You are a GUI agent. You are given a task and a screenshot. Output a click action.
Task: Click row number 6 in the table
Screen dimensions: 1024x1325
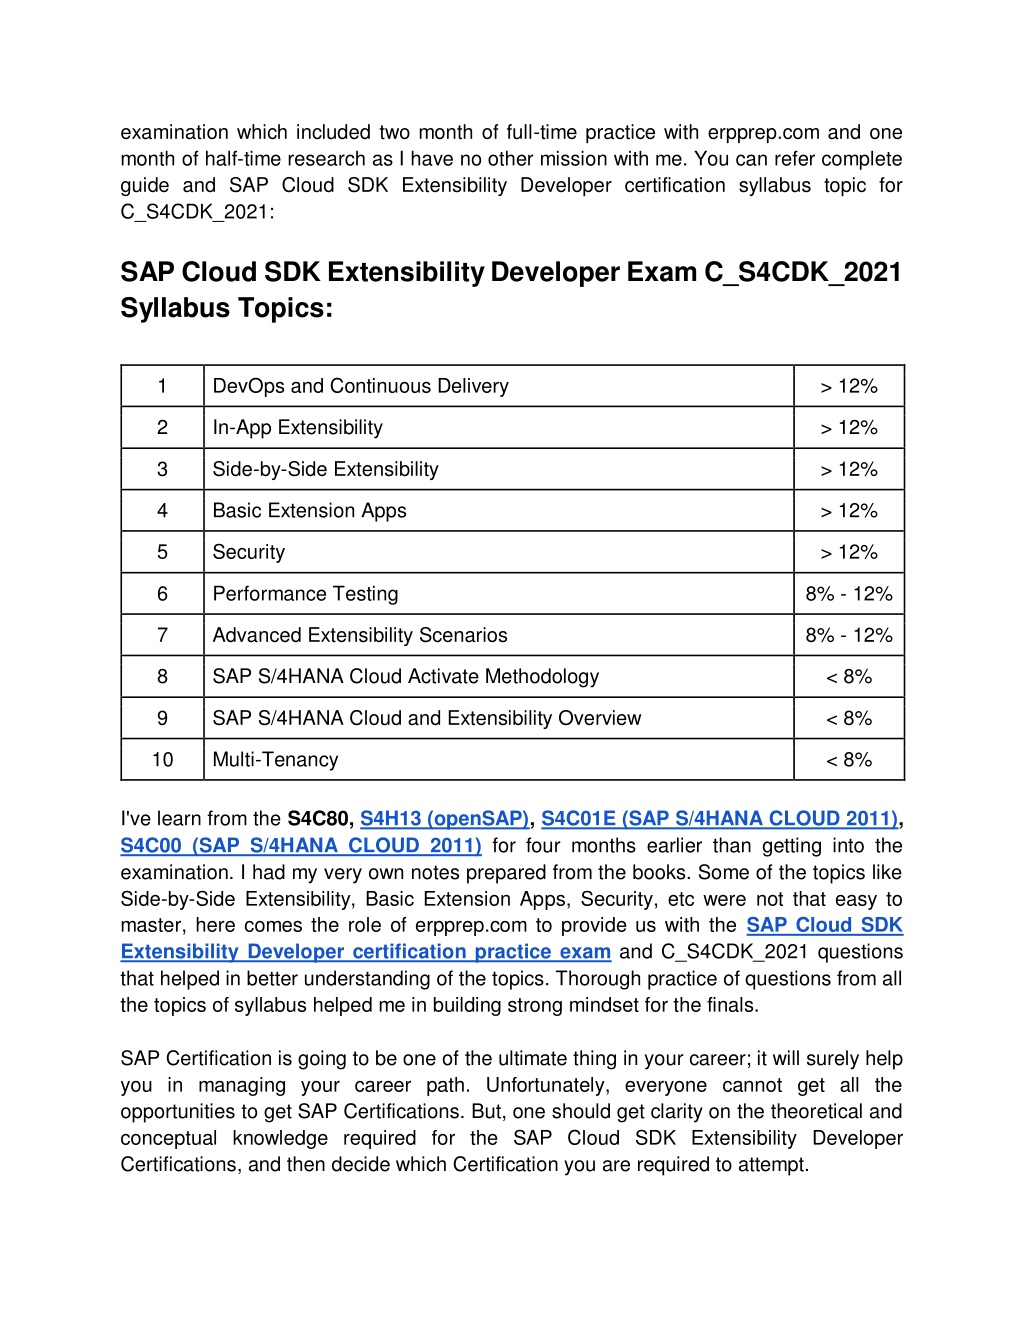click(x=162, y=594)
